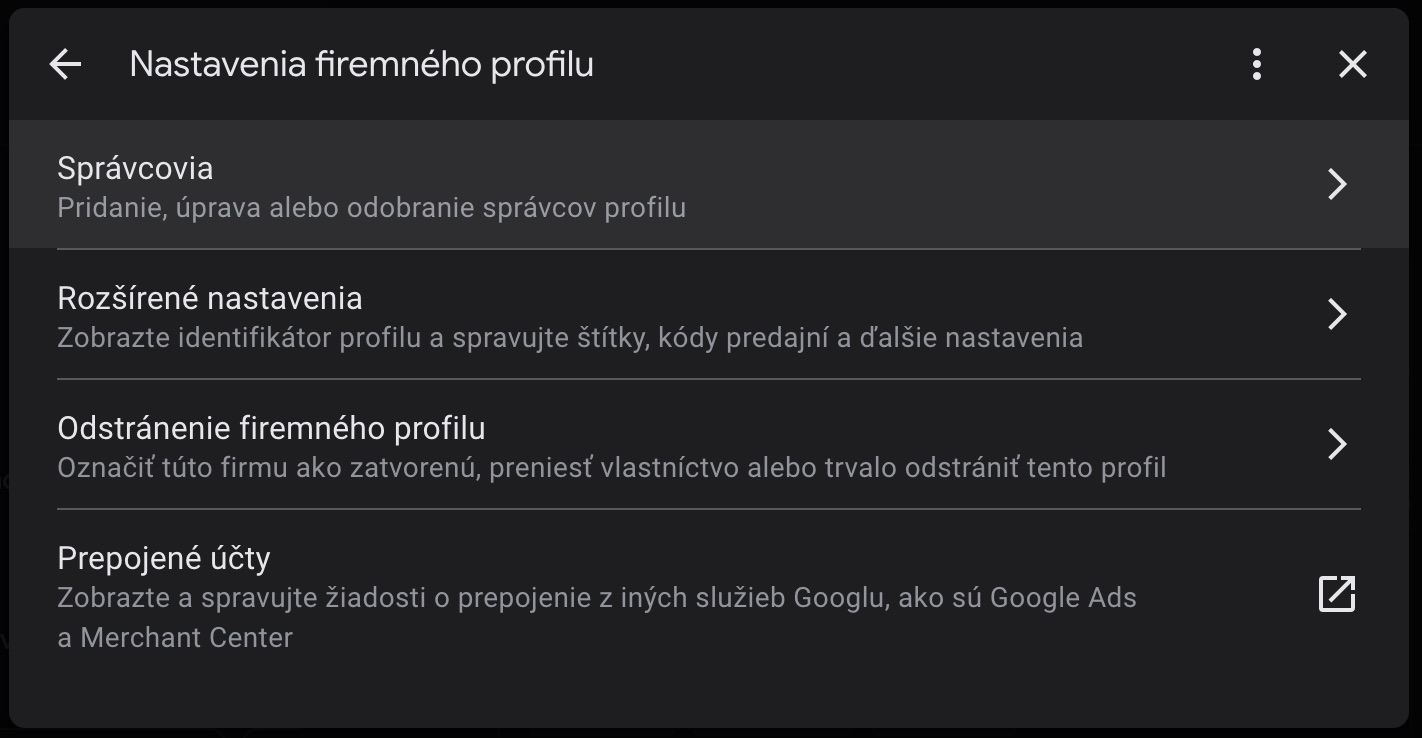
Task: Expand the Odstránenie firemného profilu chevron
Action: [1337, 444]
